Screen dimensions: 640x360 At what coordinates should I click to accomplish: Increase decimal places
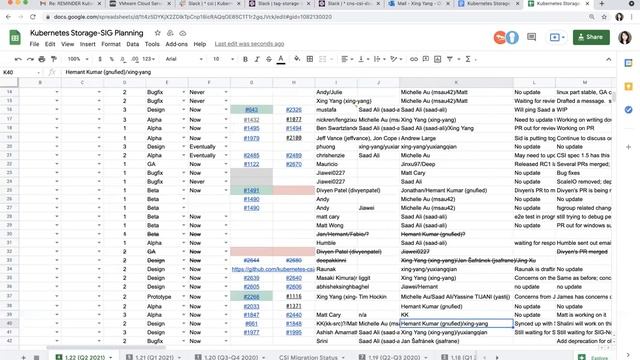pos(135,59)
